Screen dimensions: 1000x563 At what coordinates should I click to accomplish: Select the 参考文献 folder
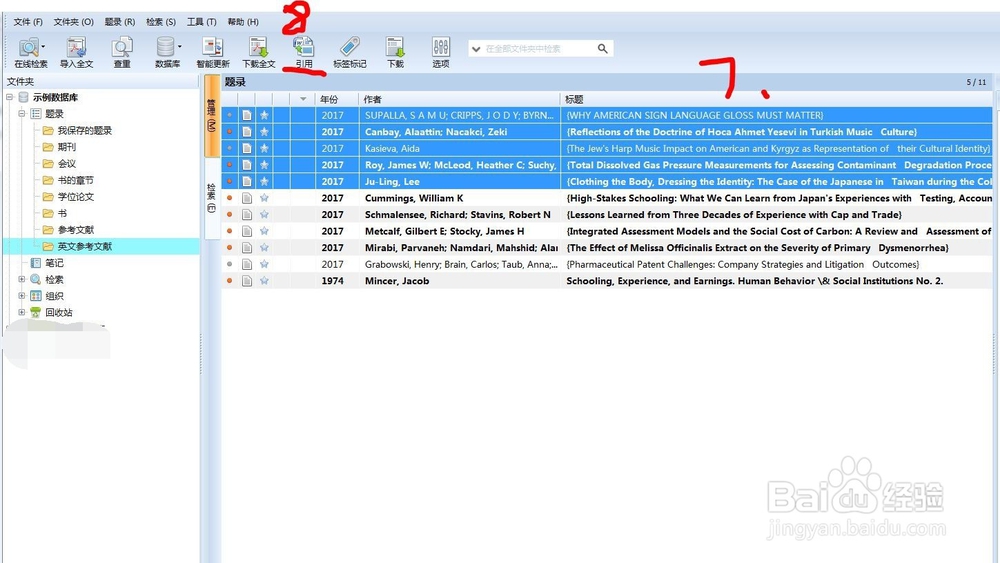(x=75, y=230)
